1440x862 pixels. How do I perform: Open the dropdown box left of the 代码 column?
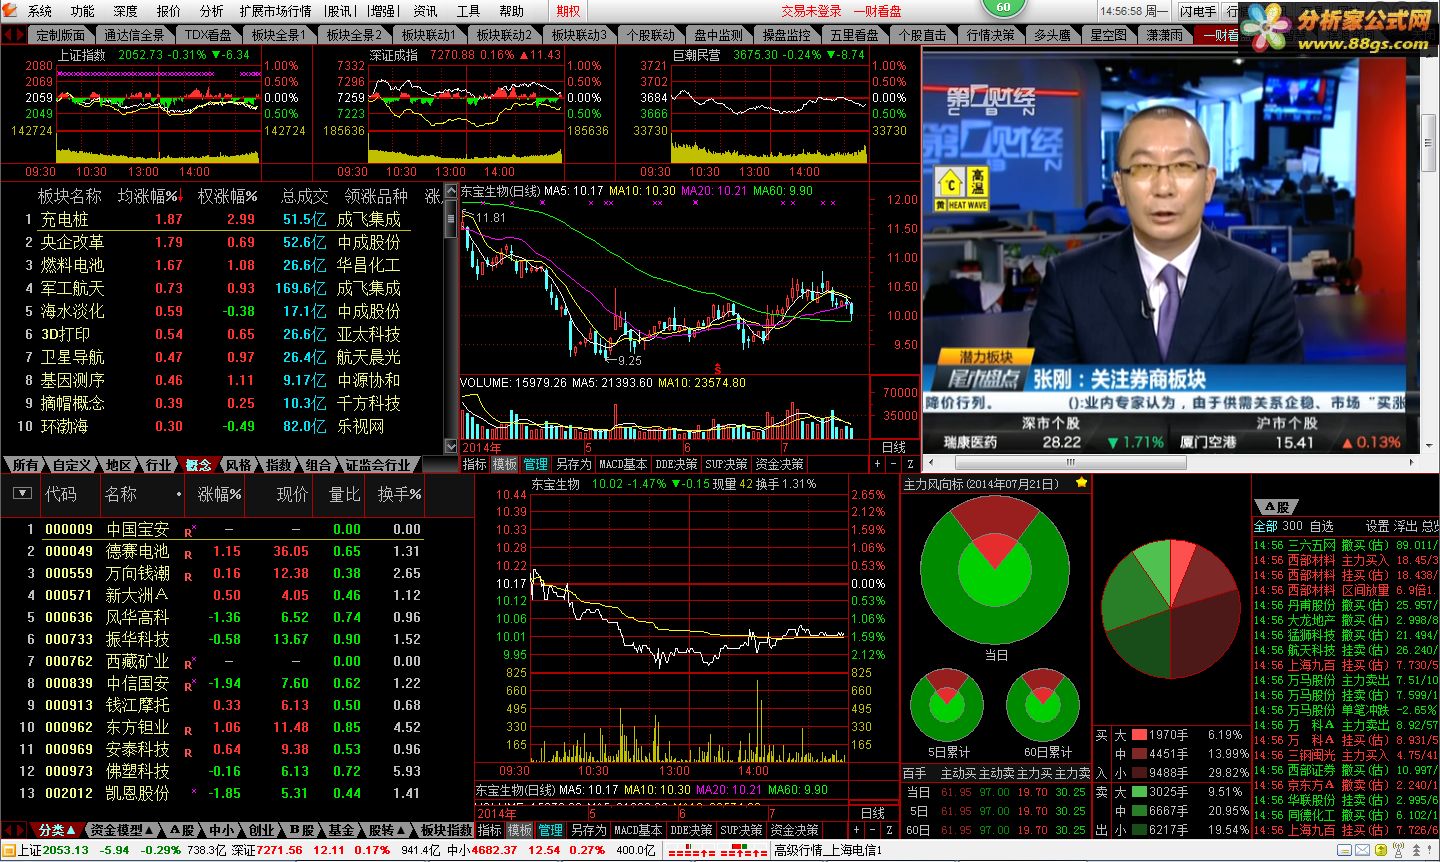pos(20,494)
